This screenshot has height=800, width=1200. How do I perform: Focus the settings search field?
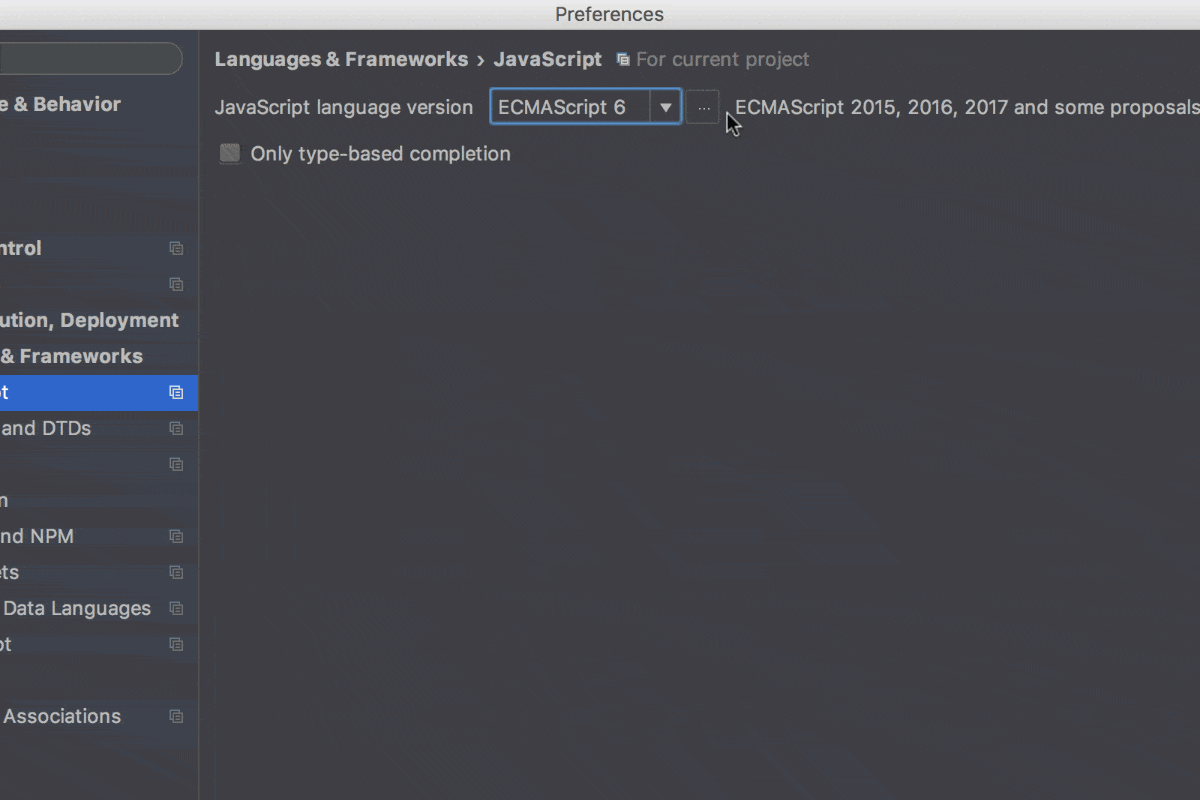coord(90,59)
